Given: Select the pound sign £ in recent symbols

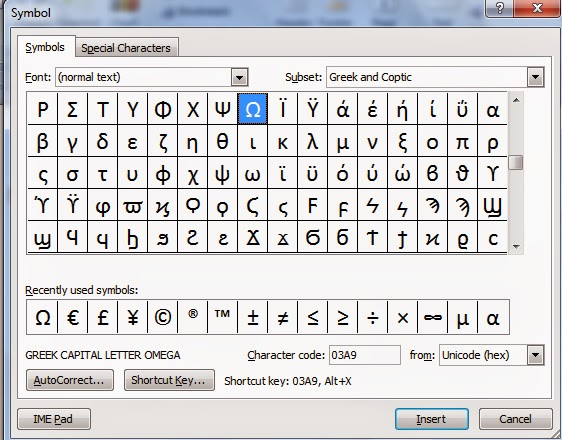Looking at the screenshot, I should [103, 317].
